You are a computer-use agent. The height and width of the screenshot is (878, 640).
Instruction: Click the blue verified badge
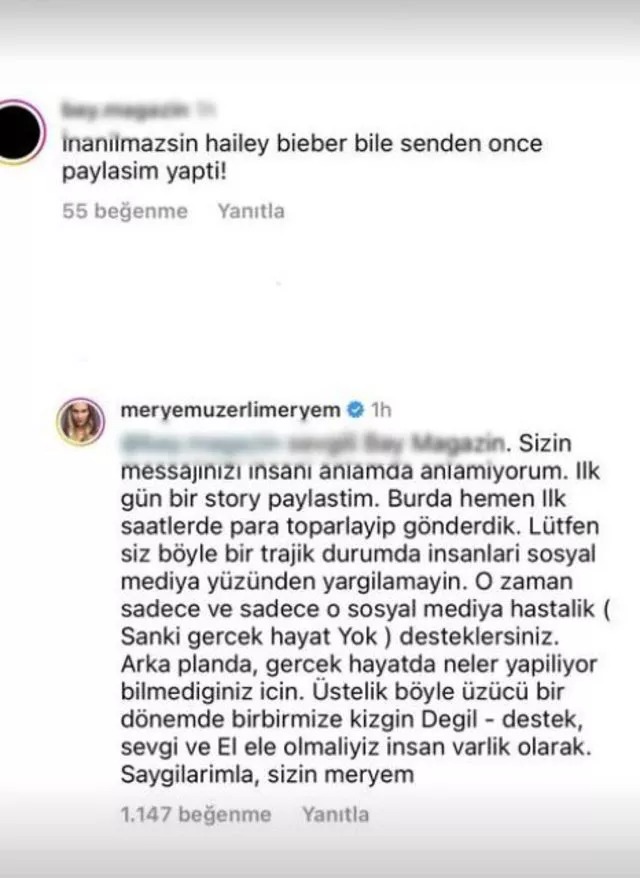tap(355, 410)
